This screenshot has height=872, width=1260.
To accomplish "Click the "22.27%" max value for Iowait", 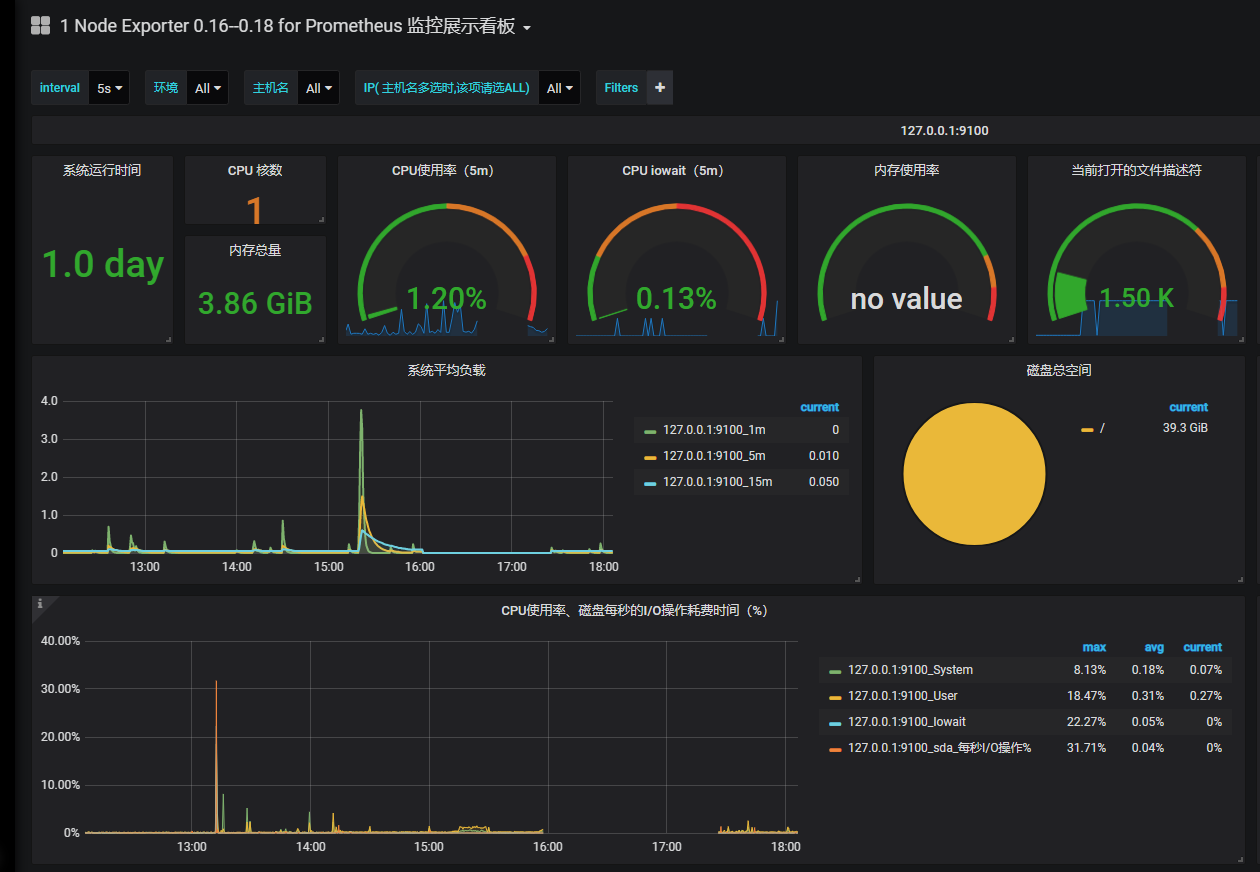I will click(1086, 722).
